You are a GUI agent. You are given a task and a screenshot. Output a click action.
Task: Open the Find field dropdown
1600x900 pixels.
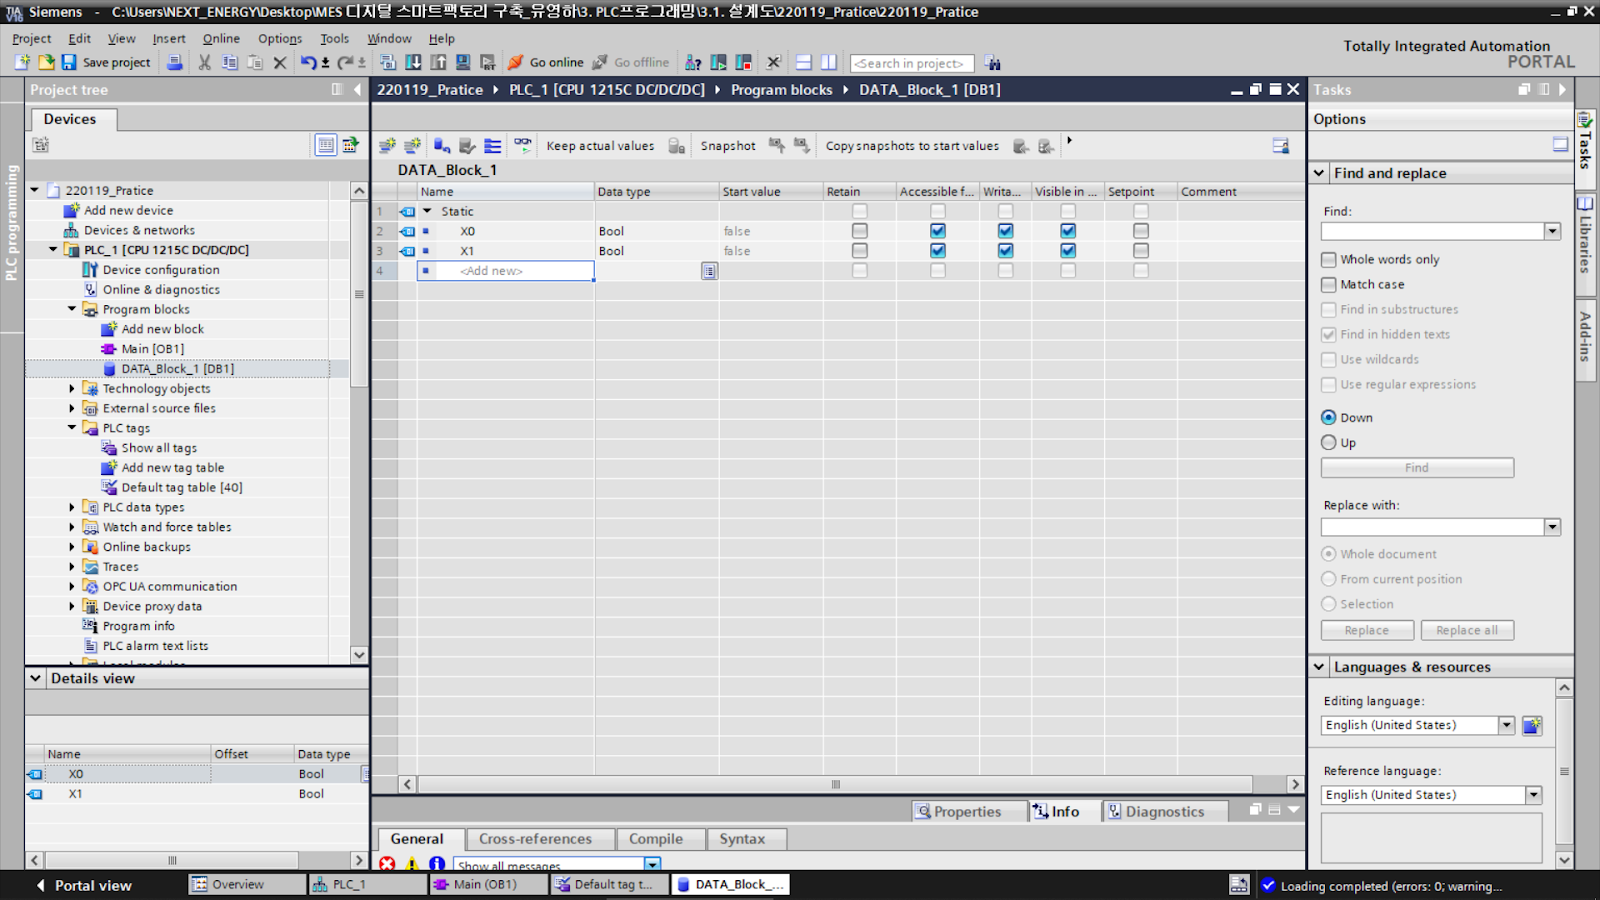click(x=1552, y=231)
